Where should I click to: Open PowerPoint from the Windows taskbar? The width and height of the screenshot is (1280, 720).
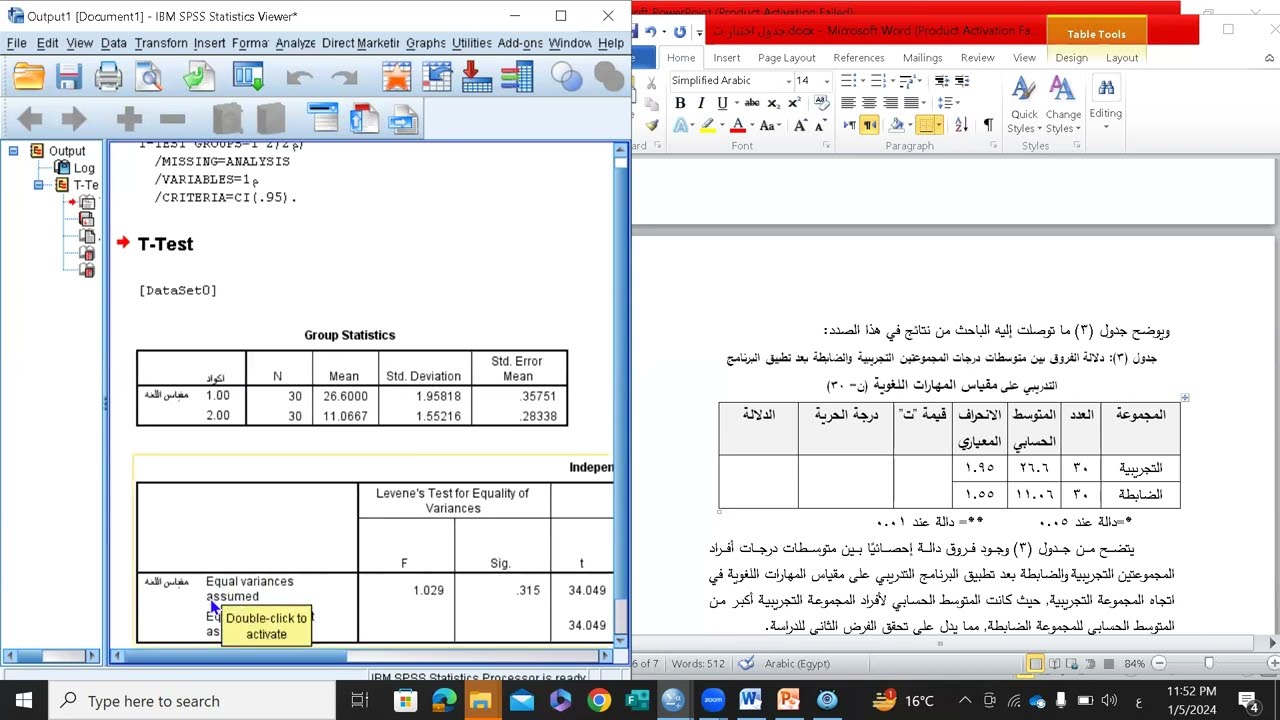[788, 701]
